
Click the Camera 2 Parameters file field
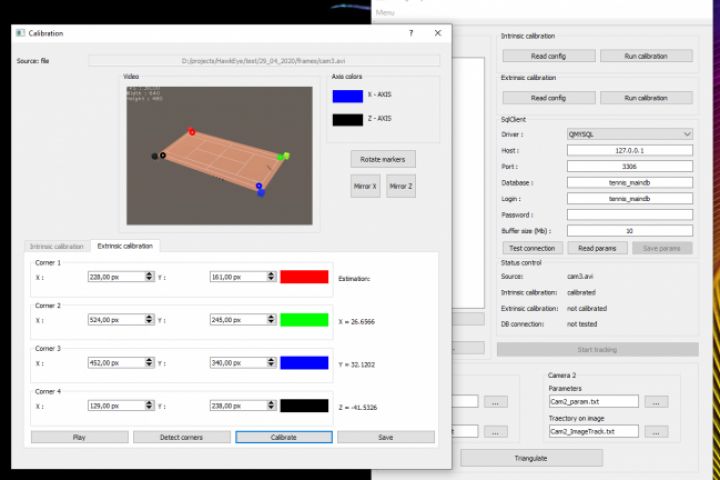[x=593, y=401]
